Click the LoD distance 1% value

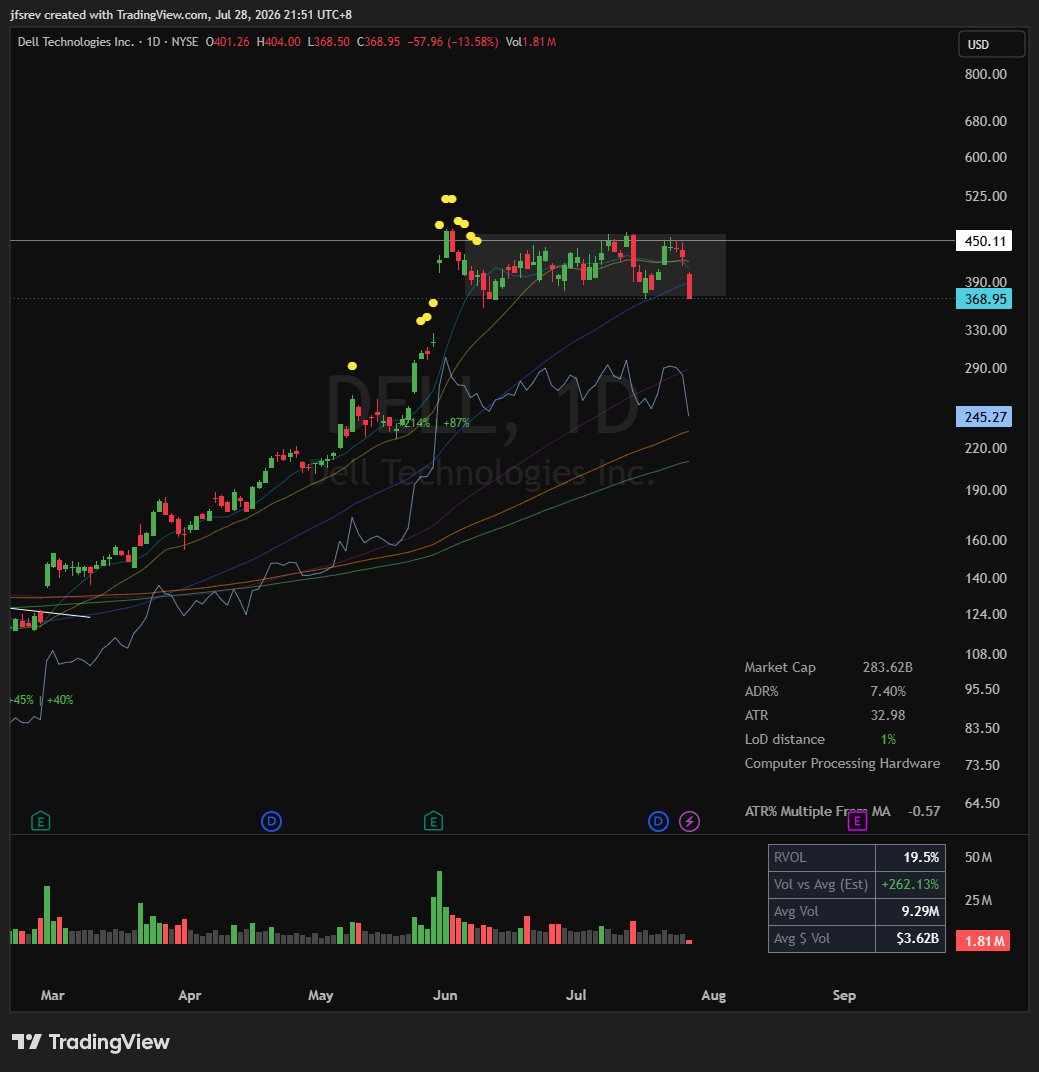click(x=888, y=739)
